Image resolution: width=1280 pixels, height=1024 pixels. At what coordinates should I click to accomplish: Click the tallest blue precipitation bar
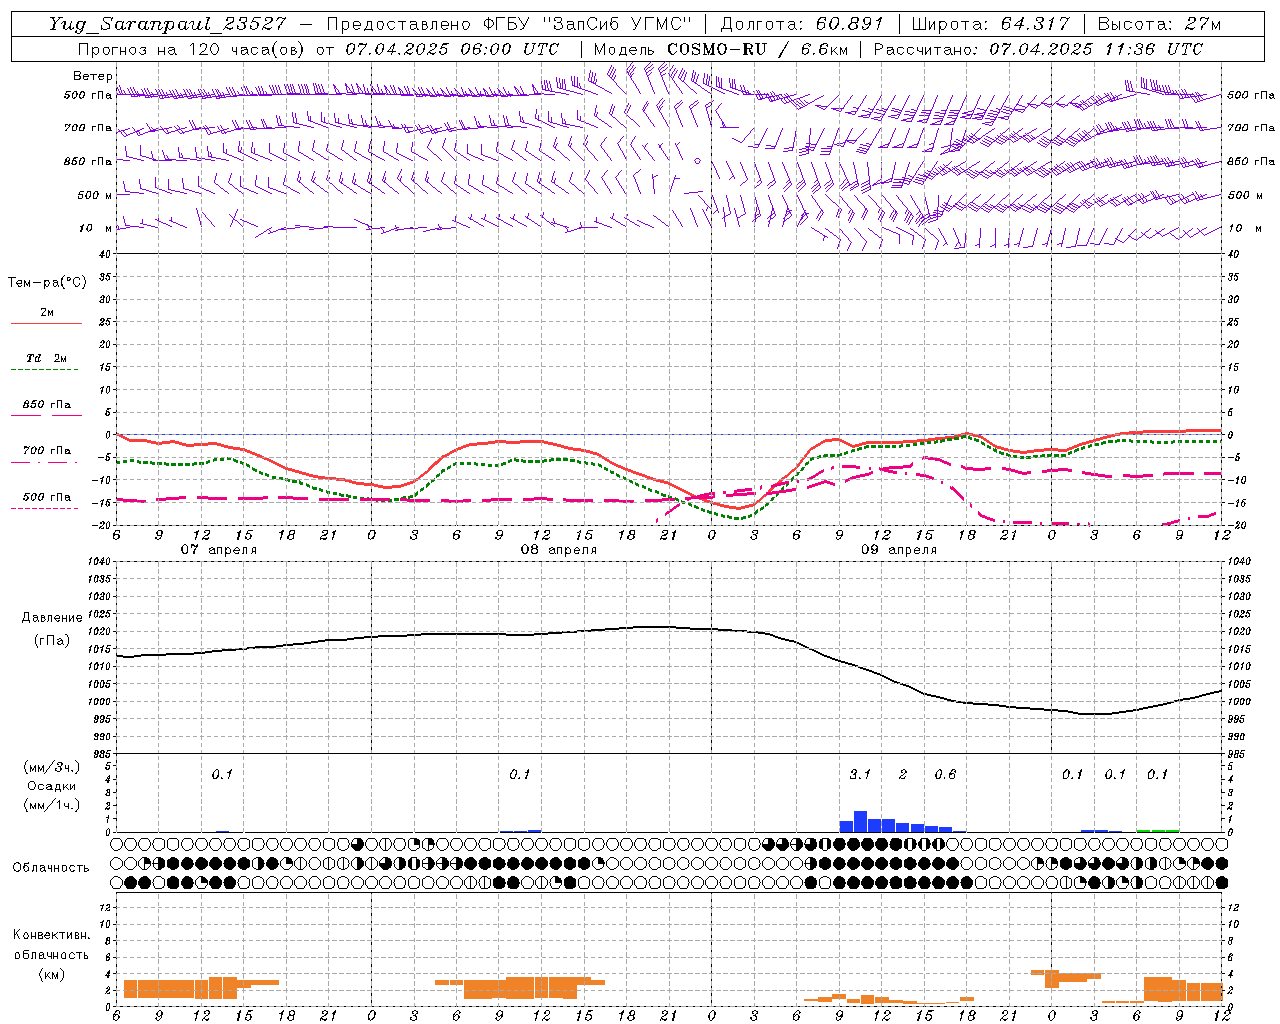pos(860,821)
